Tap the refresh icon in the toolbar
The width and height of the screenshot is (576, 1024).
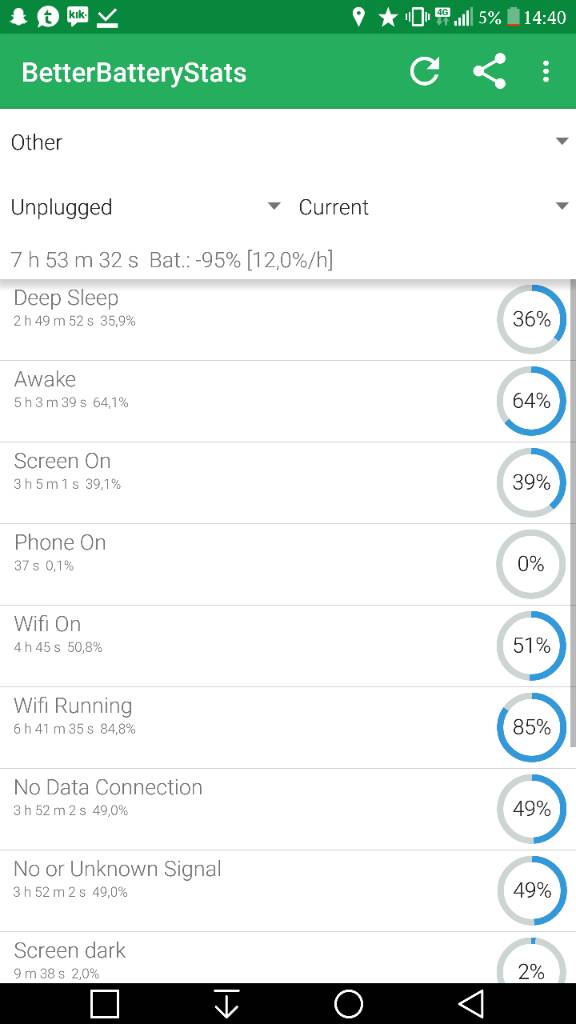[424, 71]
